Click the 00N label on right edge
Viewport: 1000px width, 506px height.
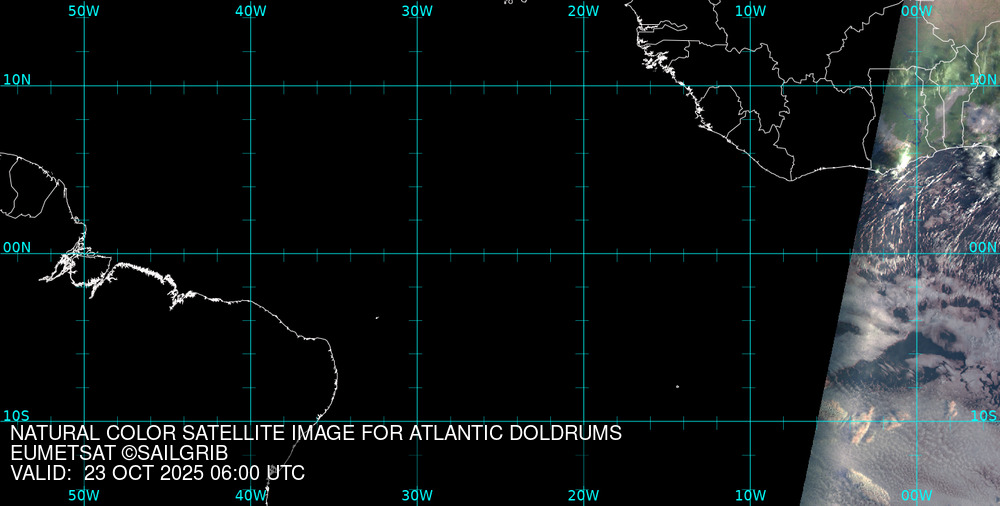coord(984,247)
